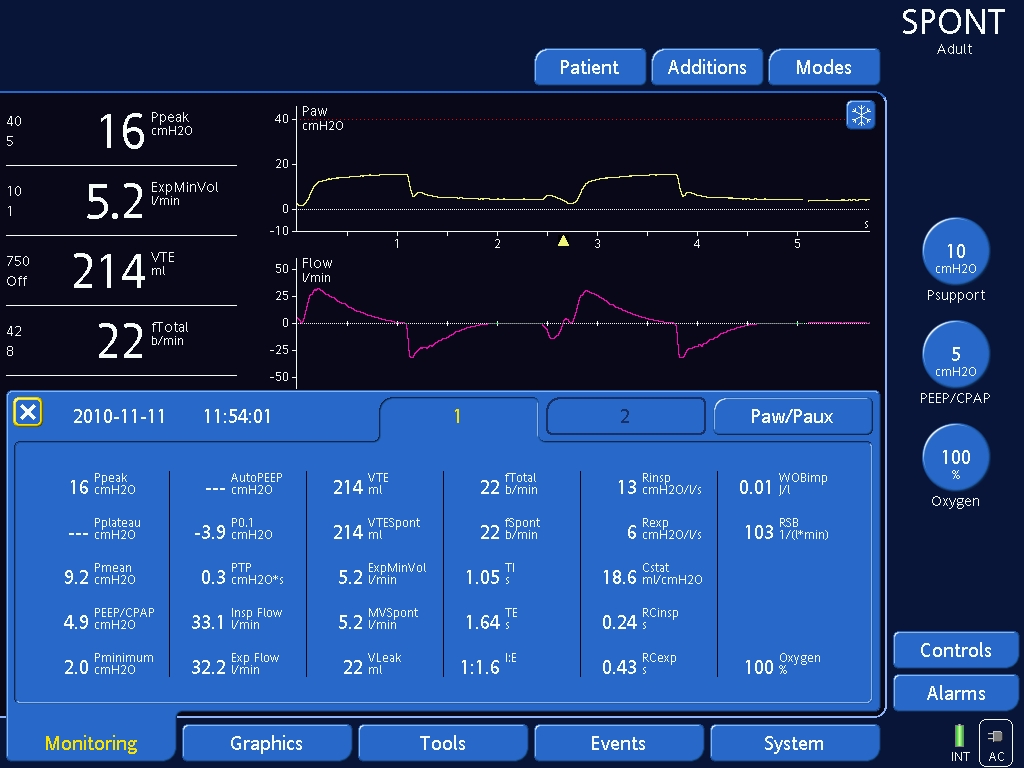Screen dimensions: 1024x768
Task: Open the Patient setup window
Action: (x=590, y=67)
